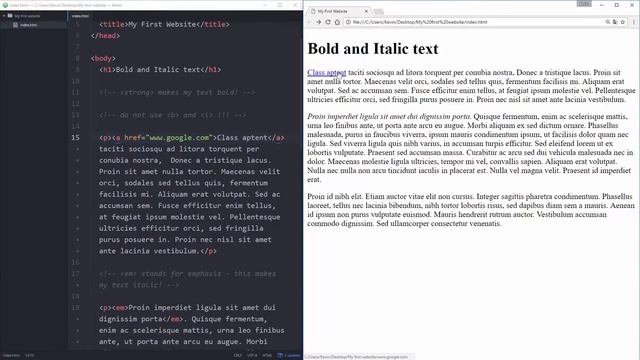The width and height of the screenshot is (640, 360).
Task: Click cursor position 15:15 in status bar
Action: (30, 356)
